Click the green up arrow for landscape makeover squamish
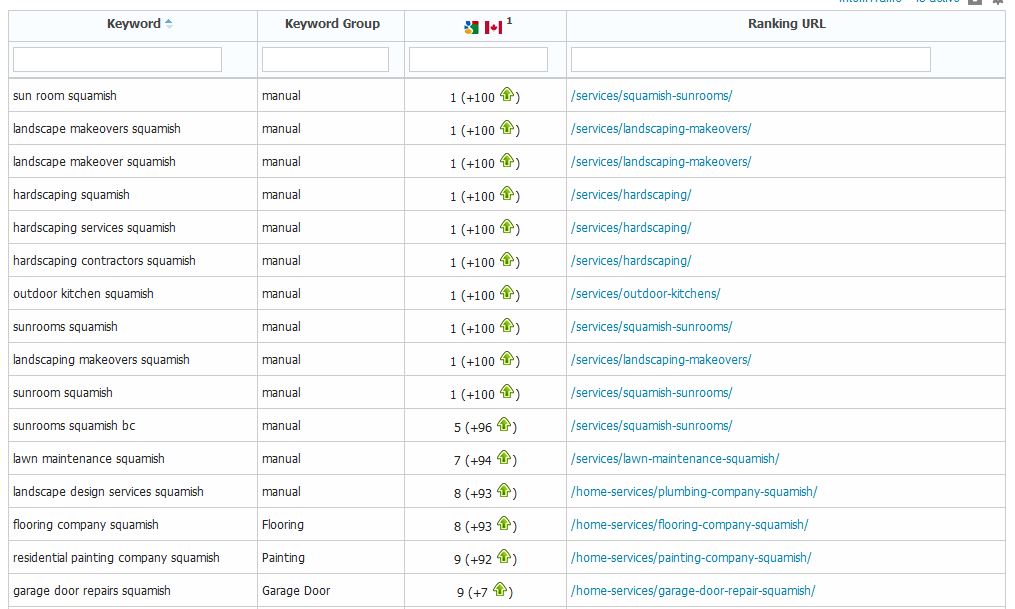 pyautogui.click(x=507, y=161)
